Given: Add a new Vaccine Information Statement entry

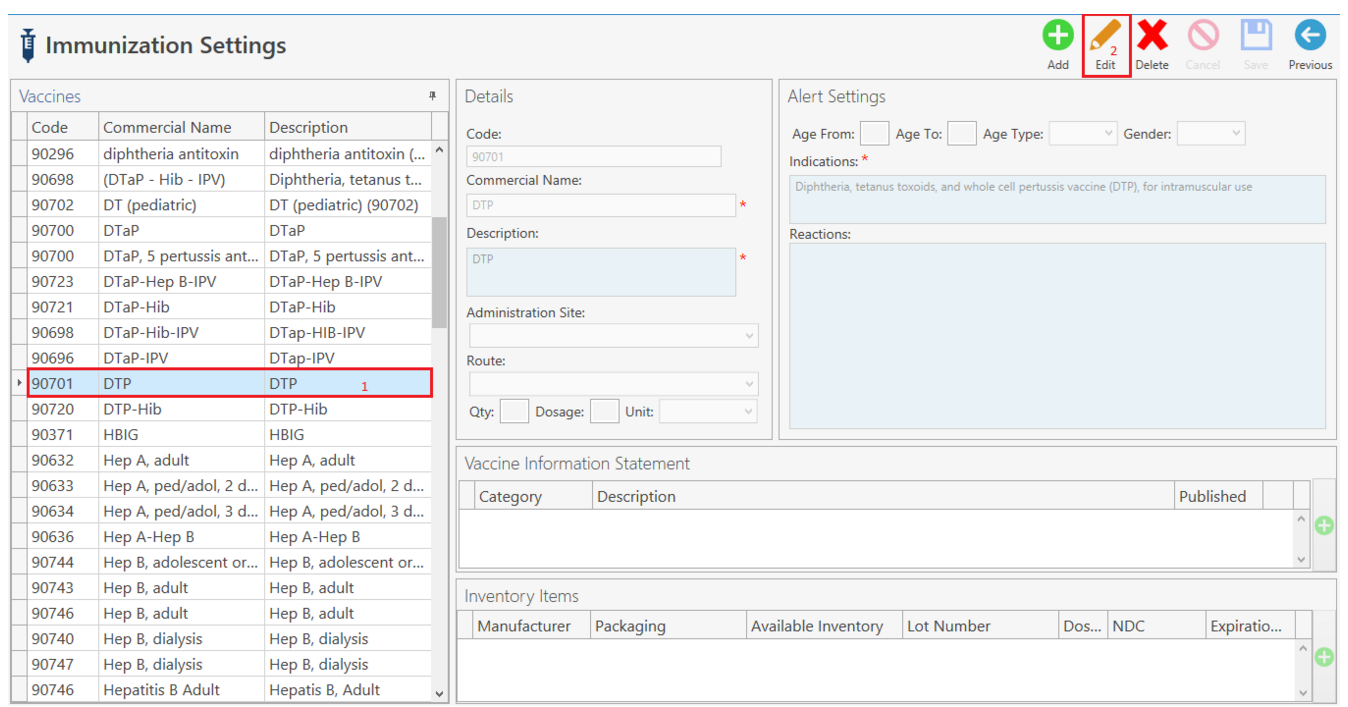Looking at the screenshot, I should [x=1324, y=524].
